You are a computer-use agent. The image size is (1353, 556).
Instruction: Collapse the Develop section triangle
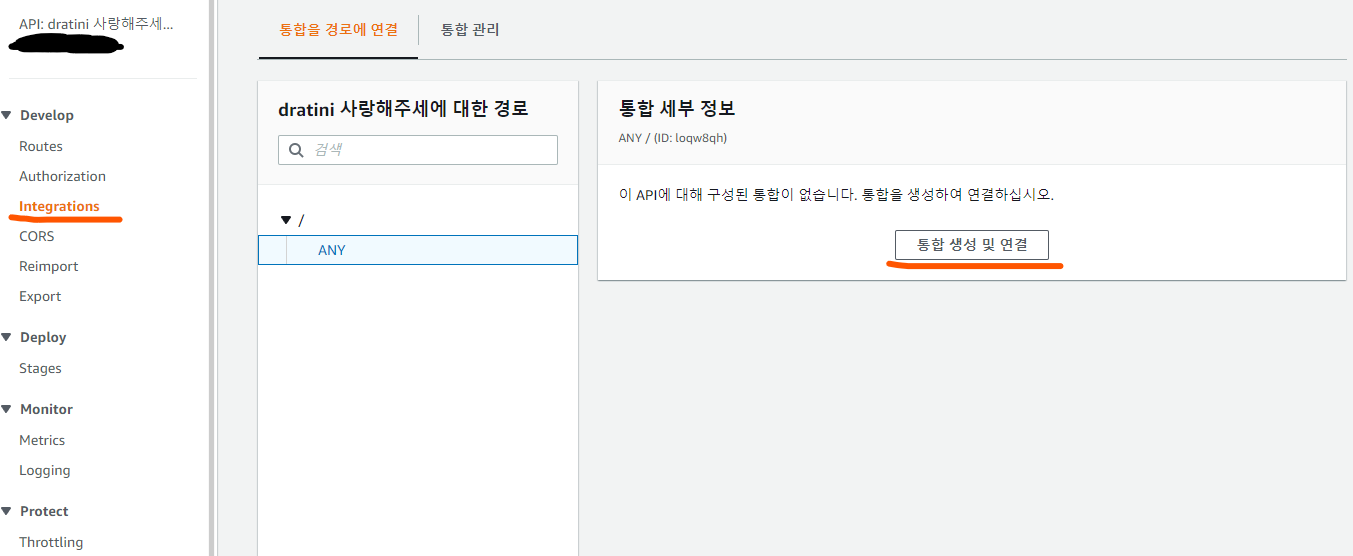point(7,115)
